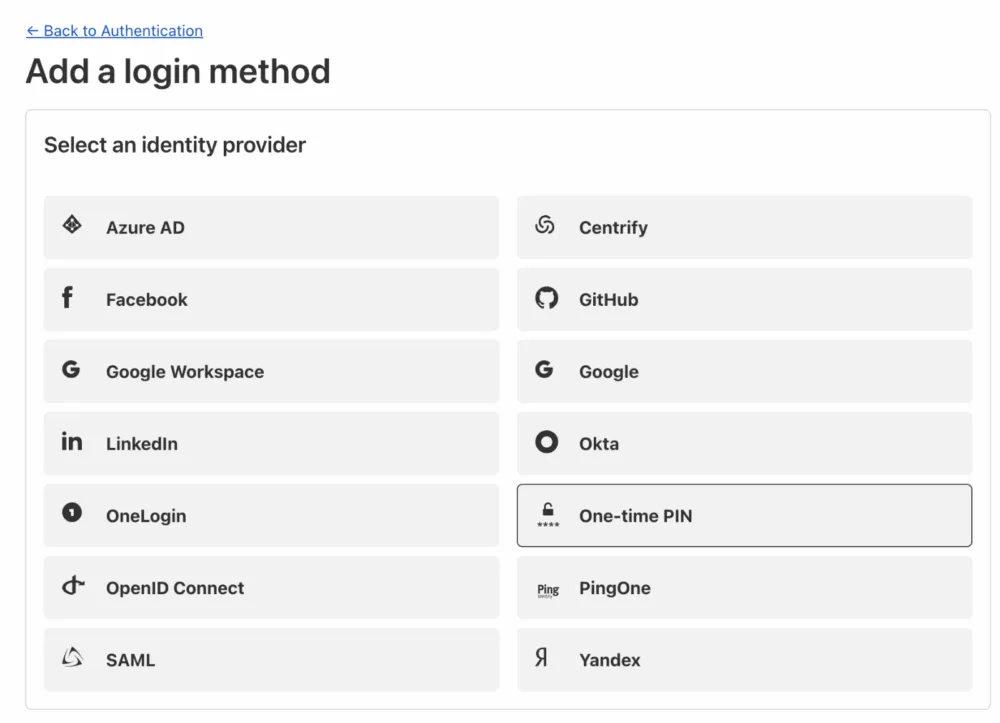The width and height of the screenshot is (1000, 723).
Task: Click the GitHub octocat icon
Action: (547, 298)
